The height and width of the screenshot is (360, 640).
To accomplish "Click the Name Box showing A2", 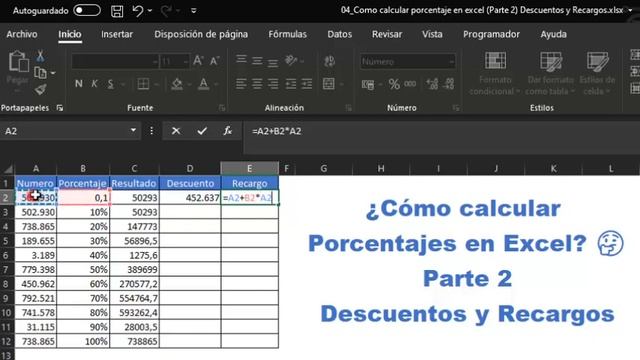I will [65, 131].
